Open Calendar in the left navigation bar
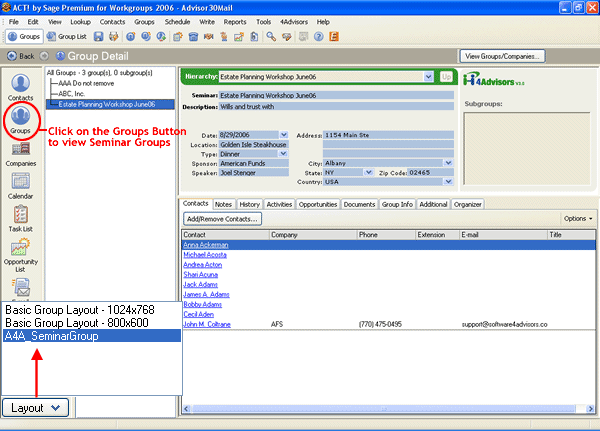Screen dimensions: 600x431 [x=21, y=186]
